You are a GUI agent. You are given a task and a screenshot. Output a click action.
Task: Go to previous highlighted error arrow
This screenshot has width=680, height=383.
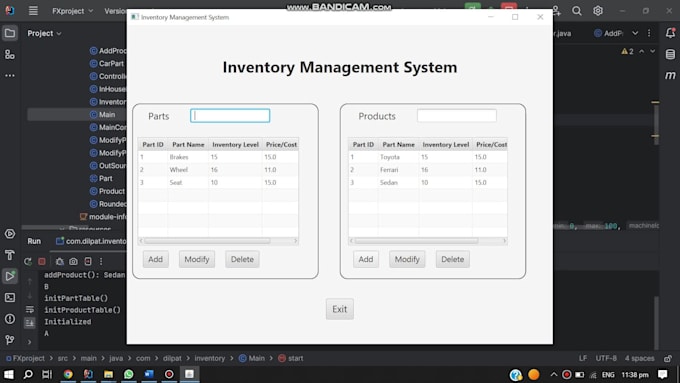[642, 51]
